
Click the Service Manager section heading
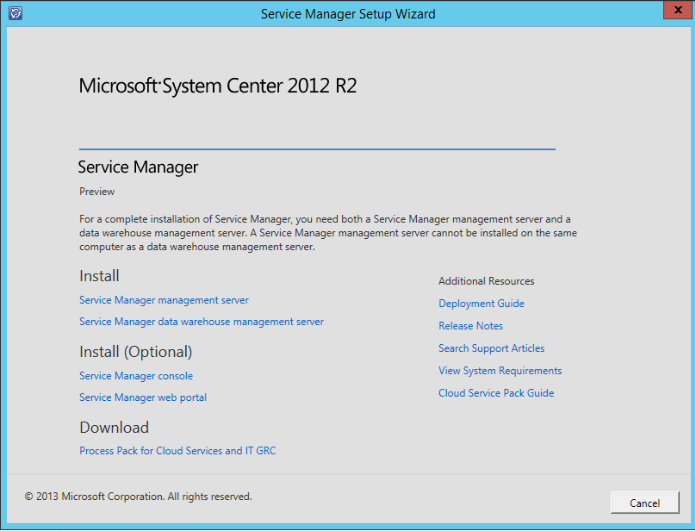pos(138,167)
